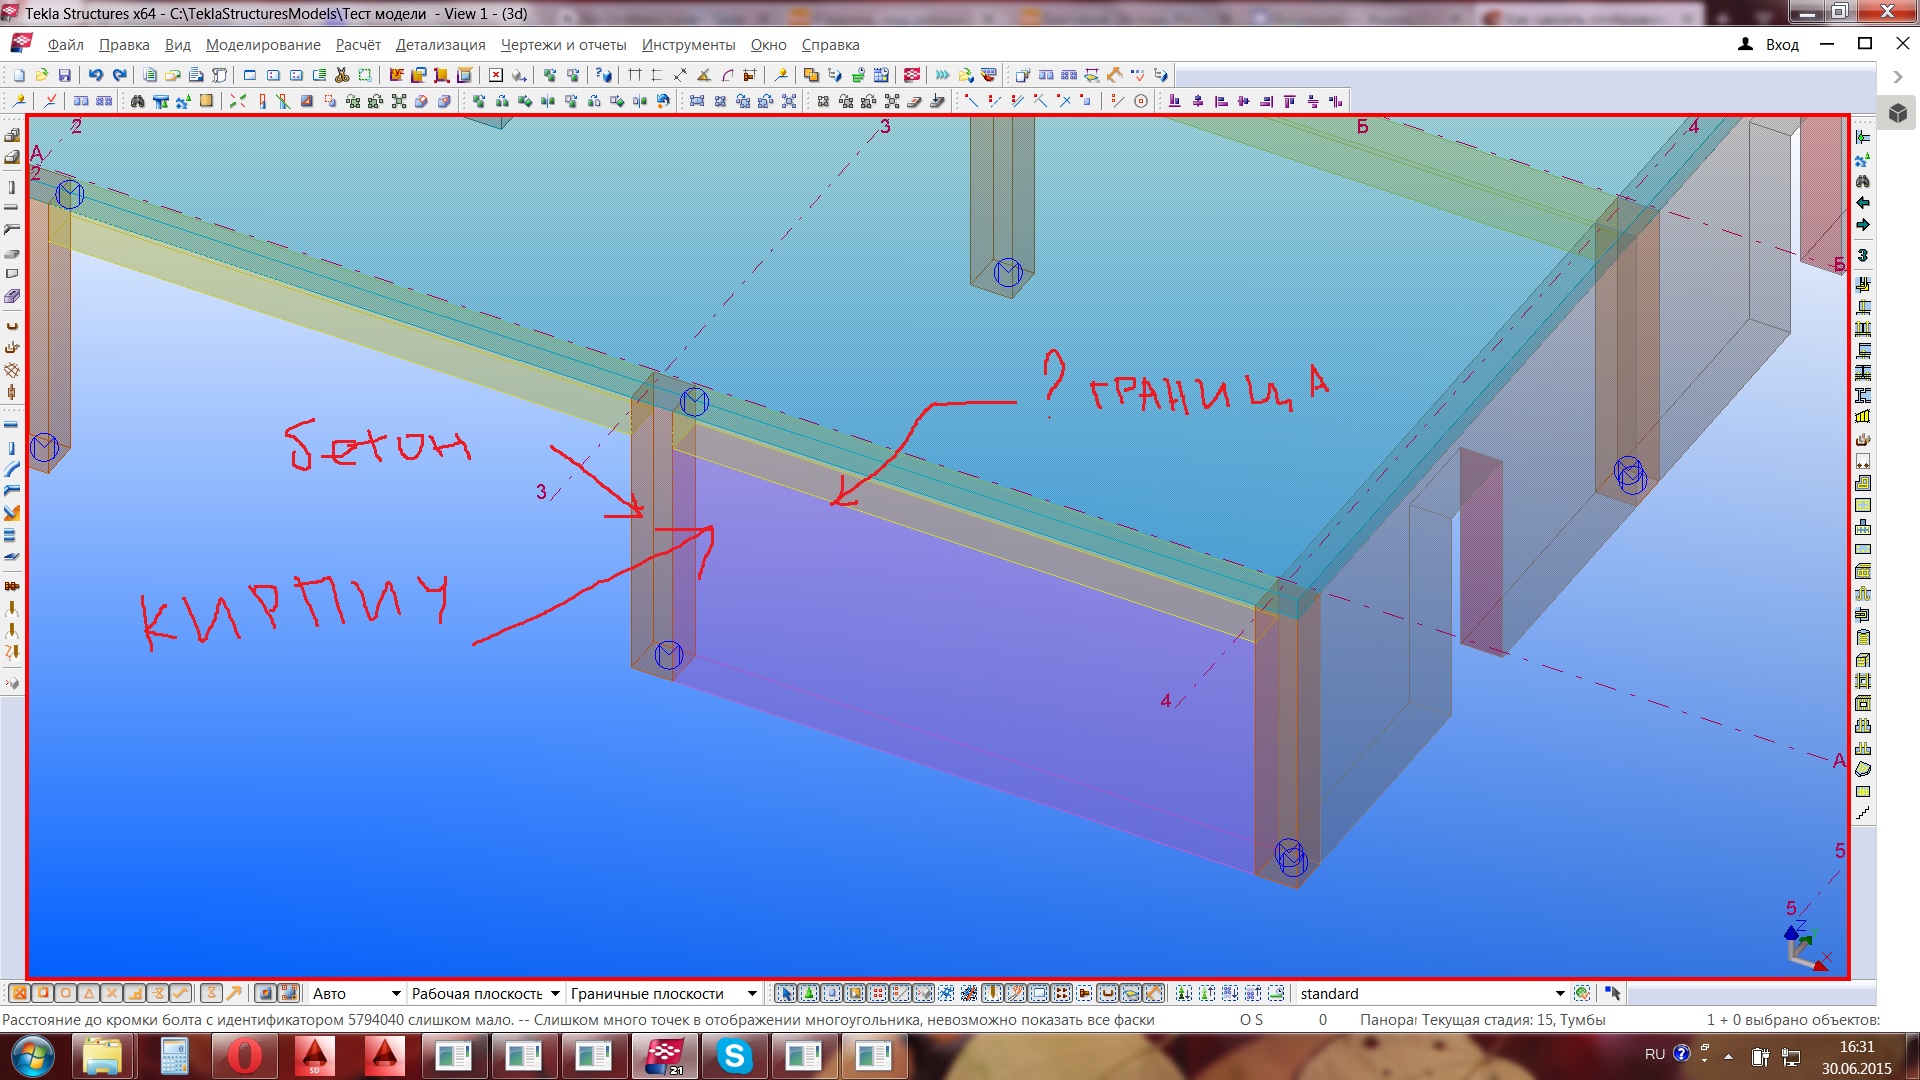Click the scissors cut icon in toolbar
Screen dimensions: 1920x1080
click(x=342, y=75)
